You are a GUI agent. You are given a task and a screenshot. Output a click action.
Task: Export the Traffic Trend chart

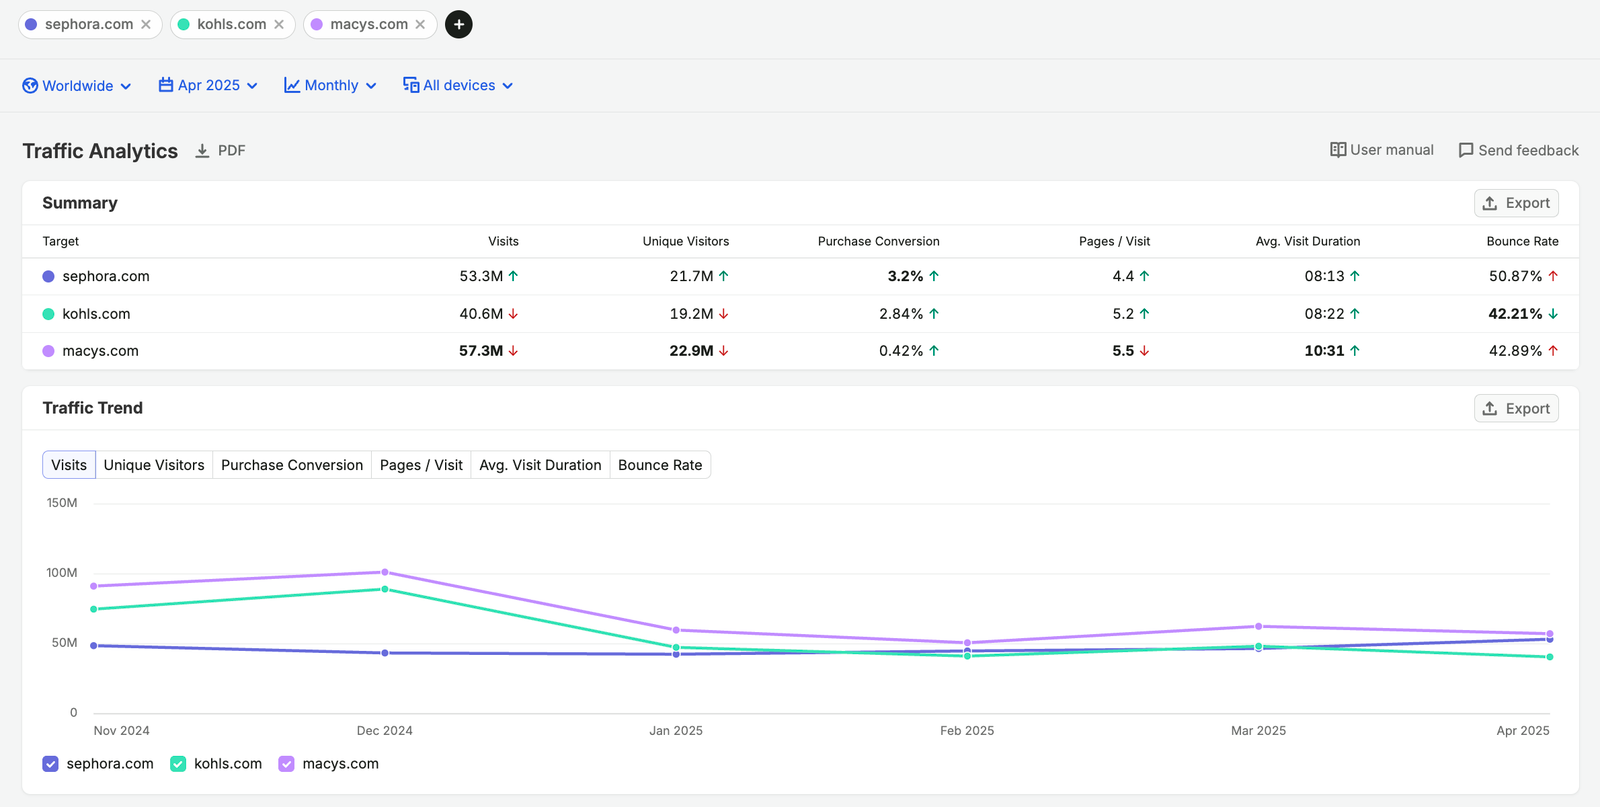click(1516, 408)
